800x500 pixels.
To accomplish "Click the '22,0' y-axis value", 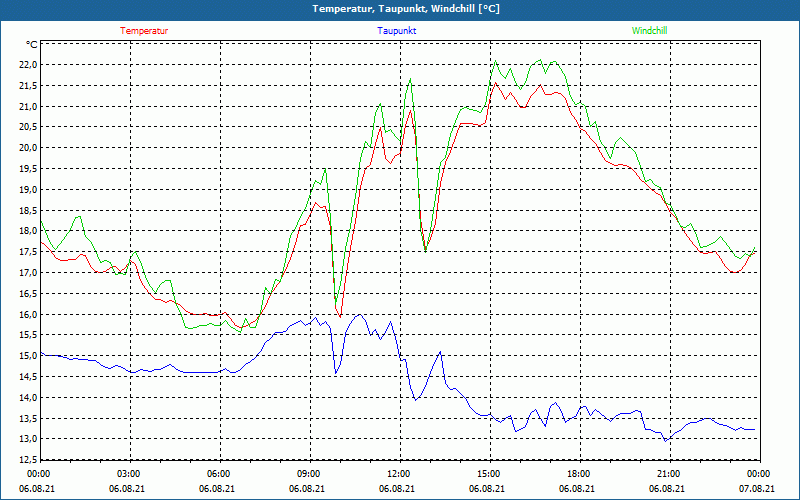I will click(x=28, y=65).
